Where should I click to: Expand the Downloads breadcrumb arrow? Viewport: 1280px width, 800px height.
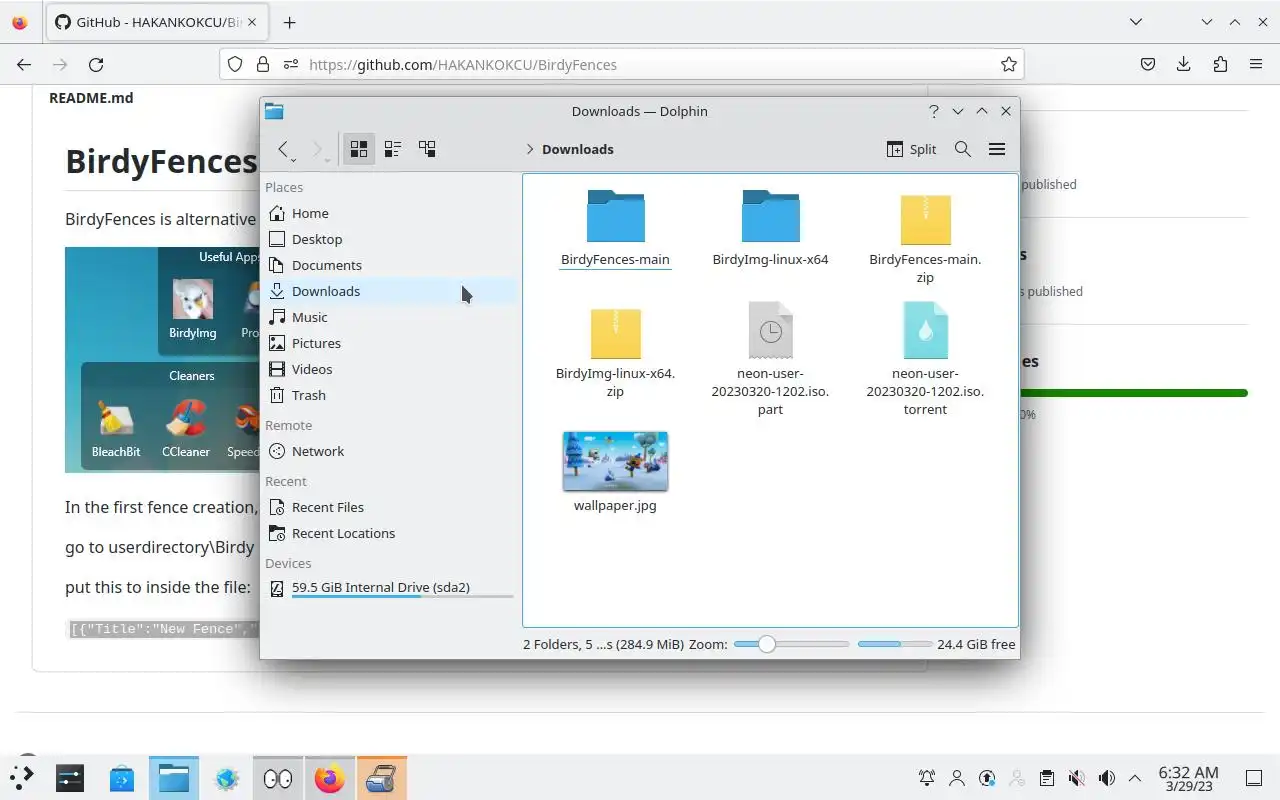pos(530,149)
